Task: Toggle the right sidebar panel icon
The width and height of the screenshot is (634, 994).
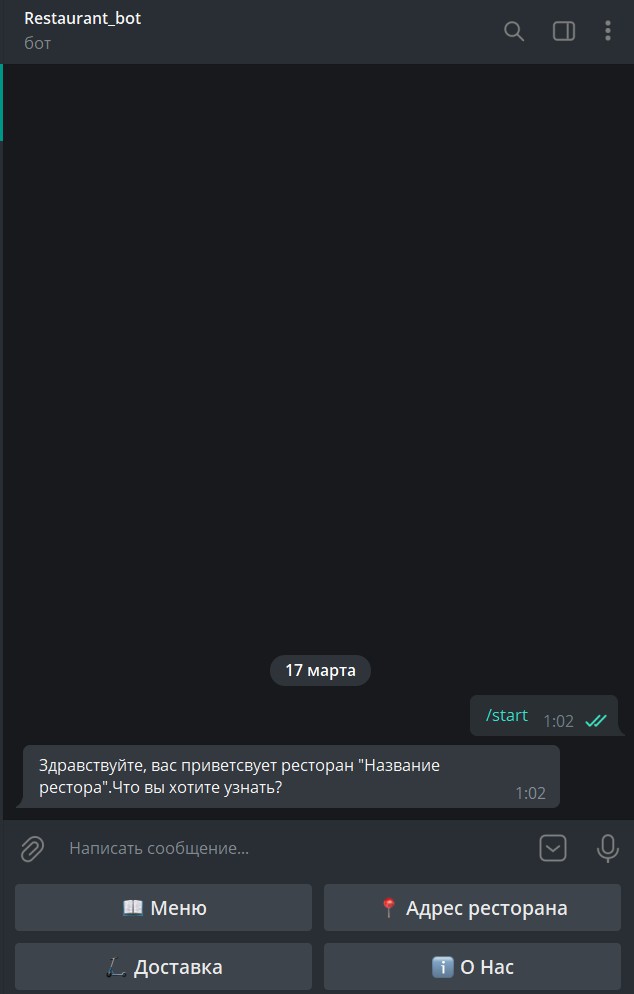Action: 564,30
